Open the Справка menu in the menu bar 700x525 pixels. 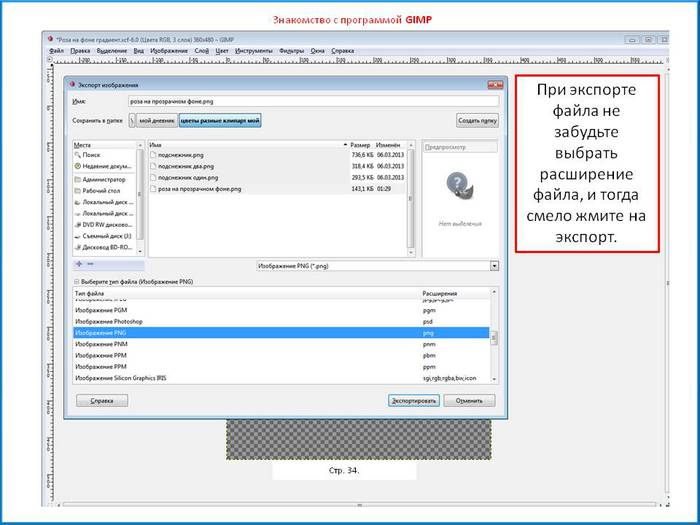click(342, 51)
